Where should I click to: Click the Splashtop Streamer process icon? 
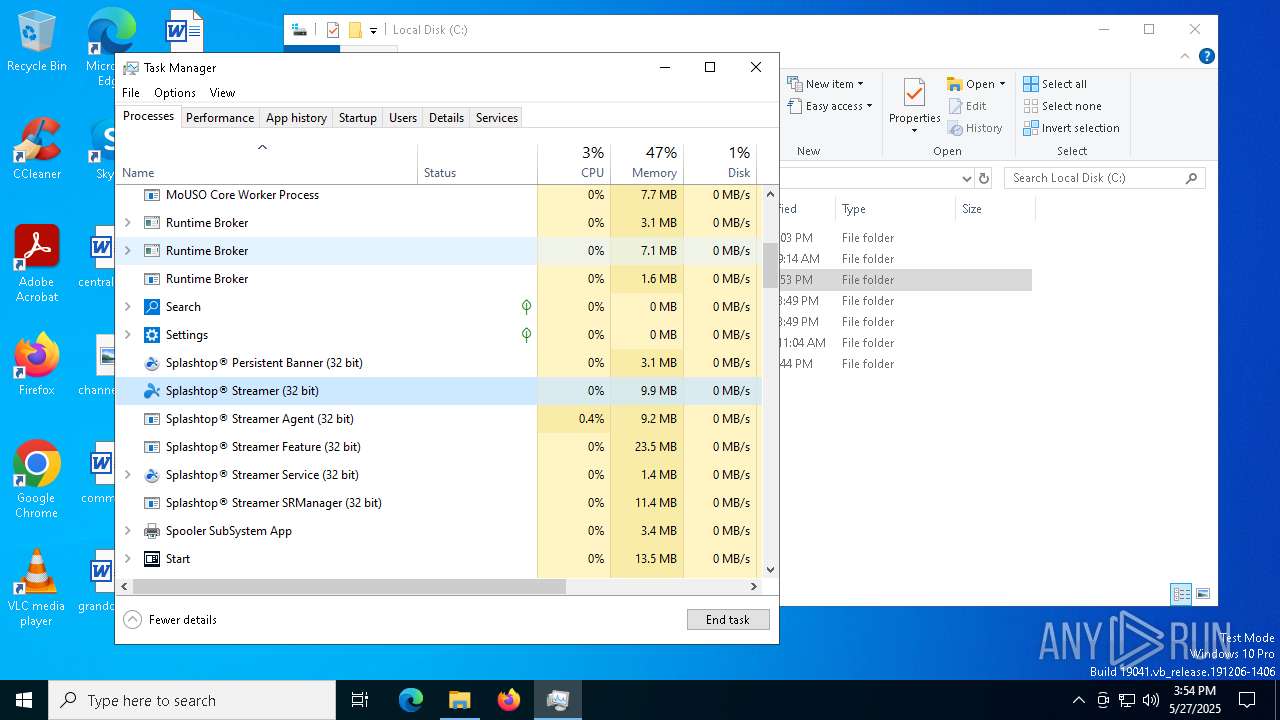152,391
